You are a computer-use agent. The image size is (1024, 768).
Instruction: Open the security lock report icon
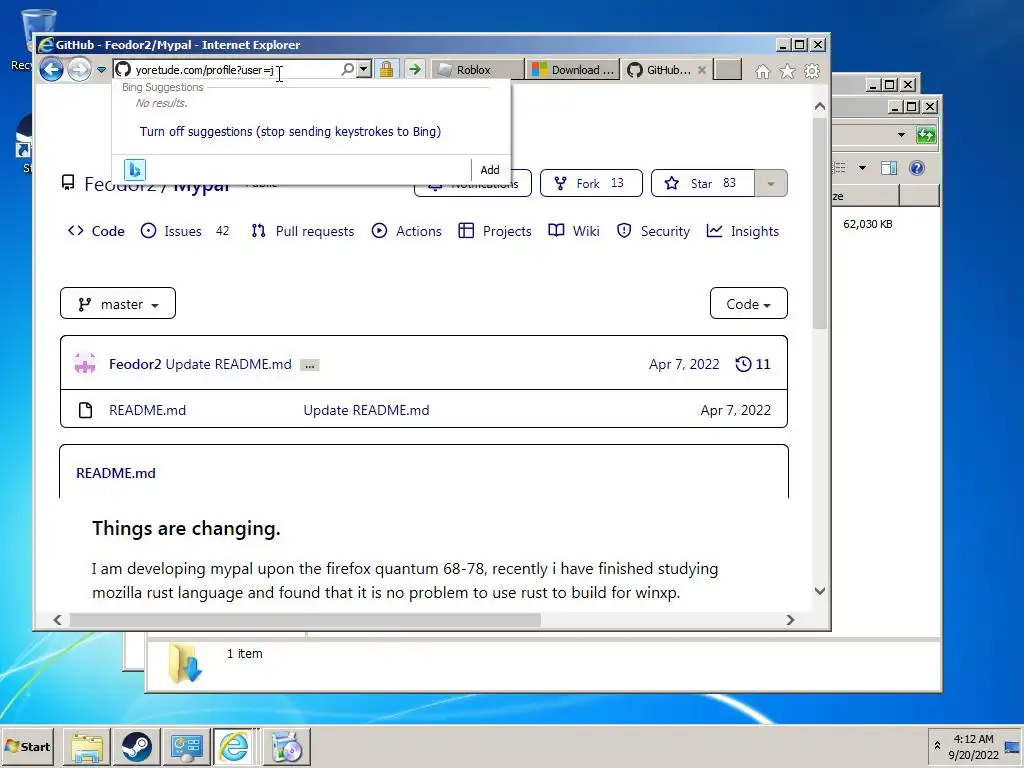coord(387,69)
